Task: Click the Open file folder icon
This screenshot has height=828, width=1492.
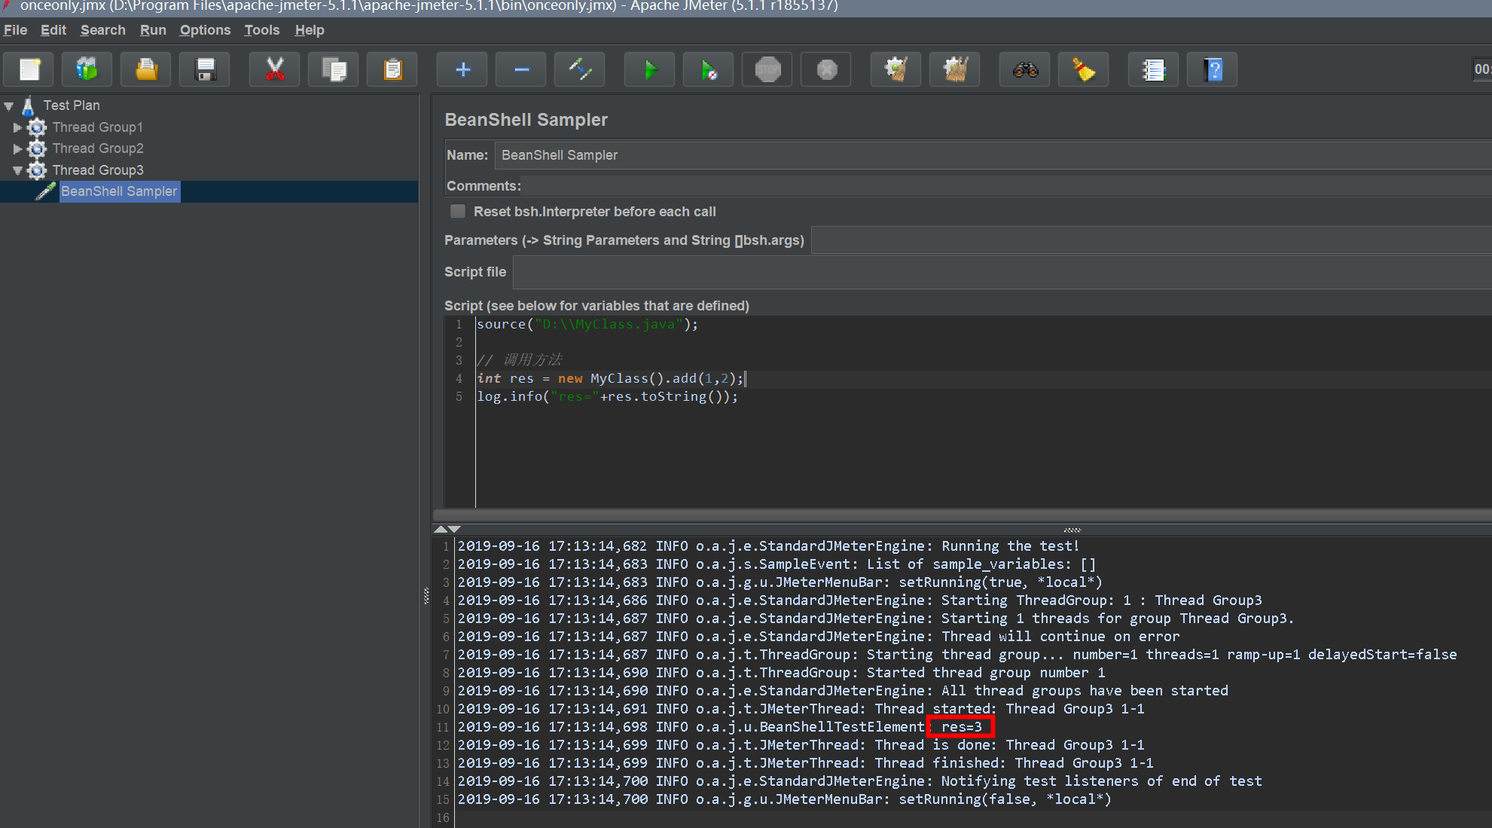Action: [x=146, y=70]
